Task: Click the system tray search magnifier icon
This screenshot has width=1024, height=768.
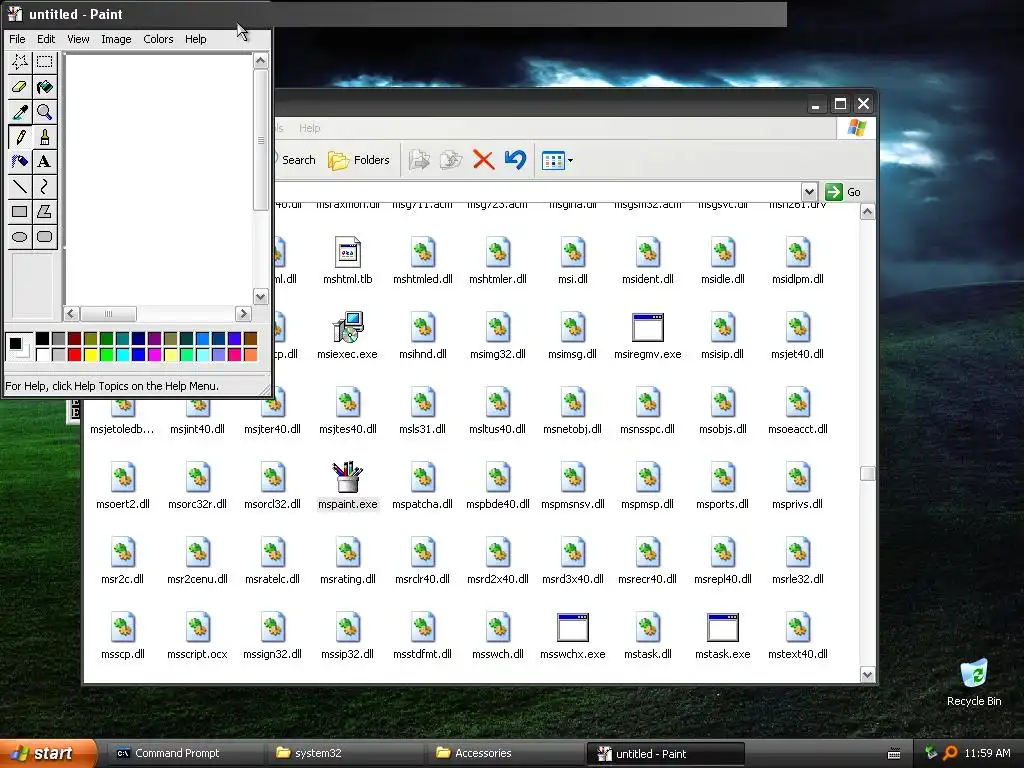Action: (950, 753)
